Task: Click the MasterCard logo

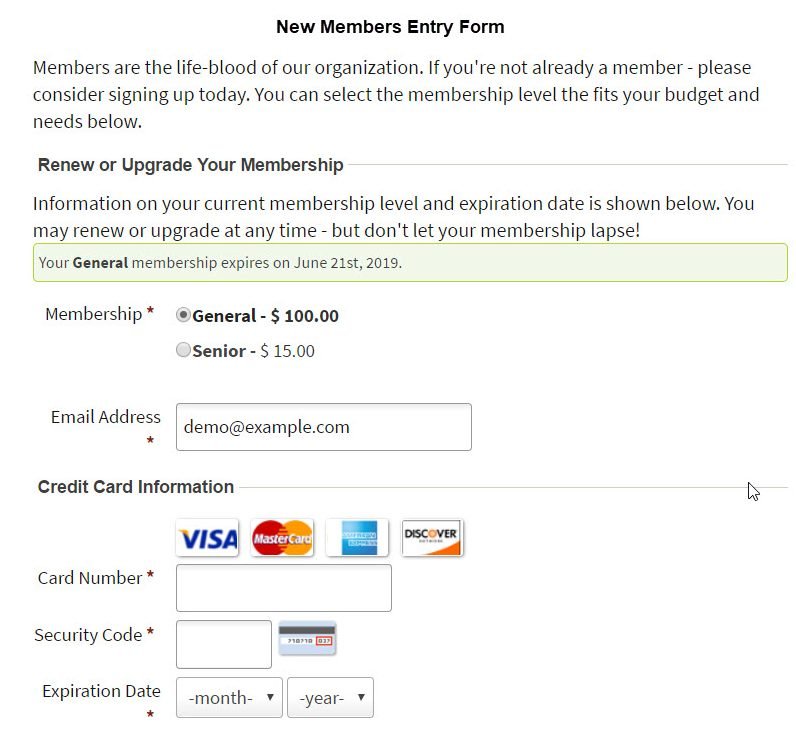Action: point(282,538)
